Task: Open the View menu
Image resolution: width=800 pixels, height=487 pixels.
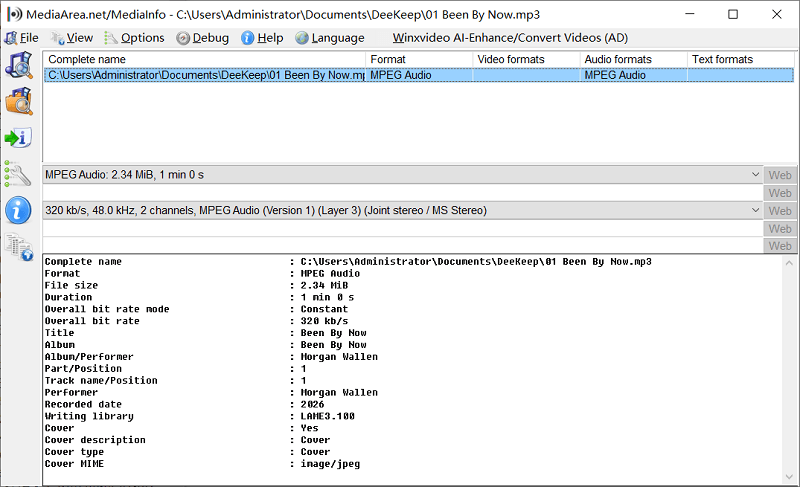Action: coord(72,38)
